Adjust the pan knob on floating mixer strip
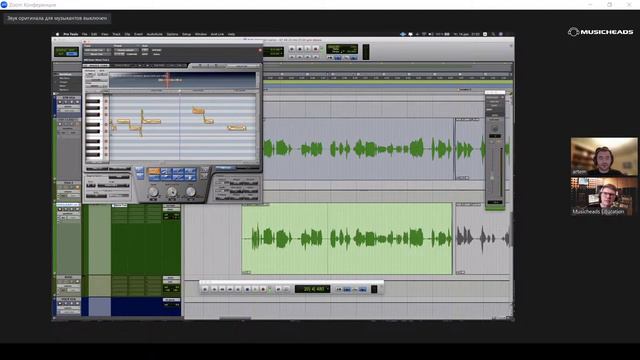The width and height of the screenshot is (640, 360). coord(495,129)
